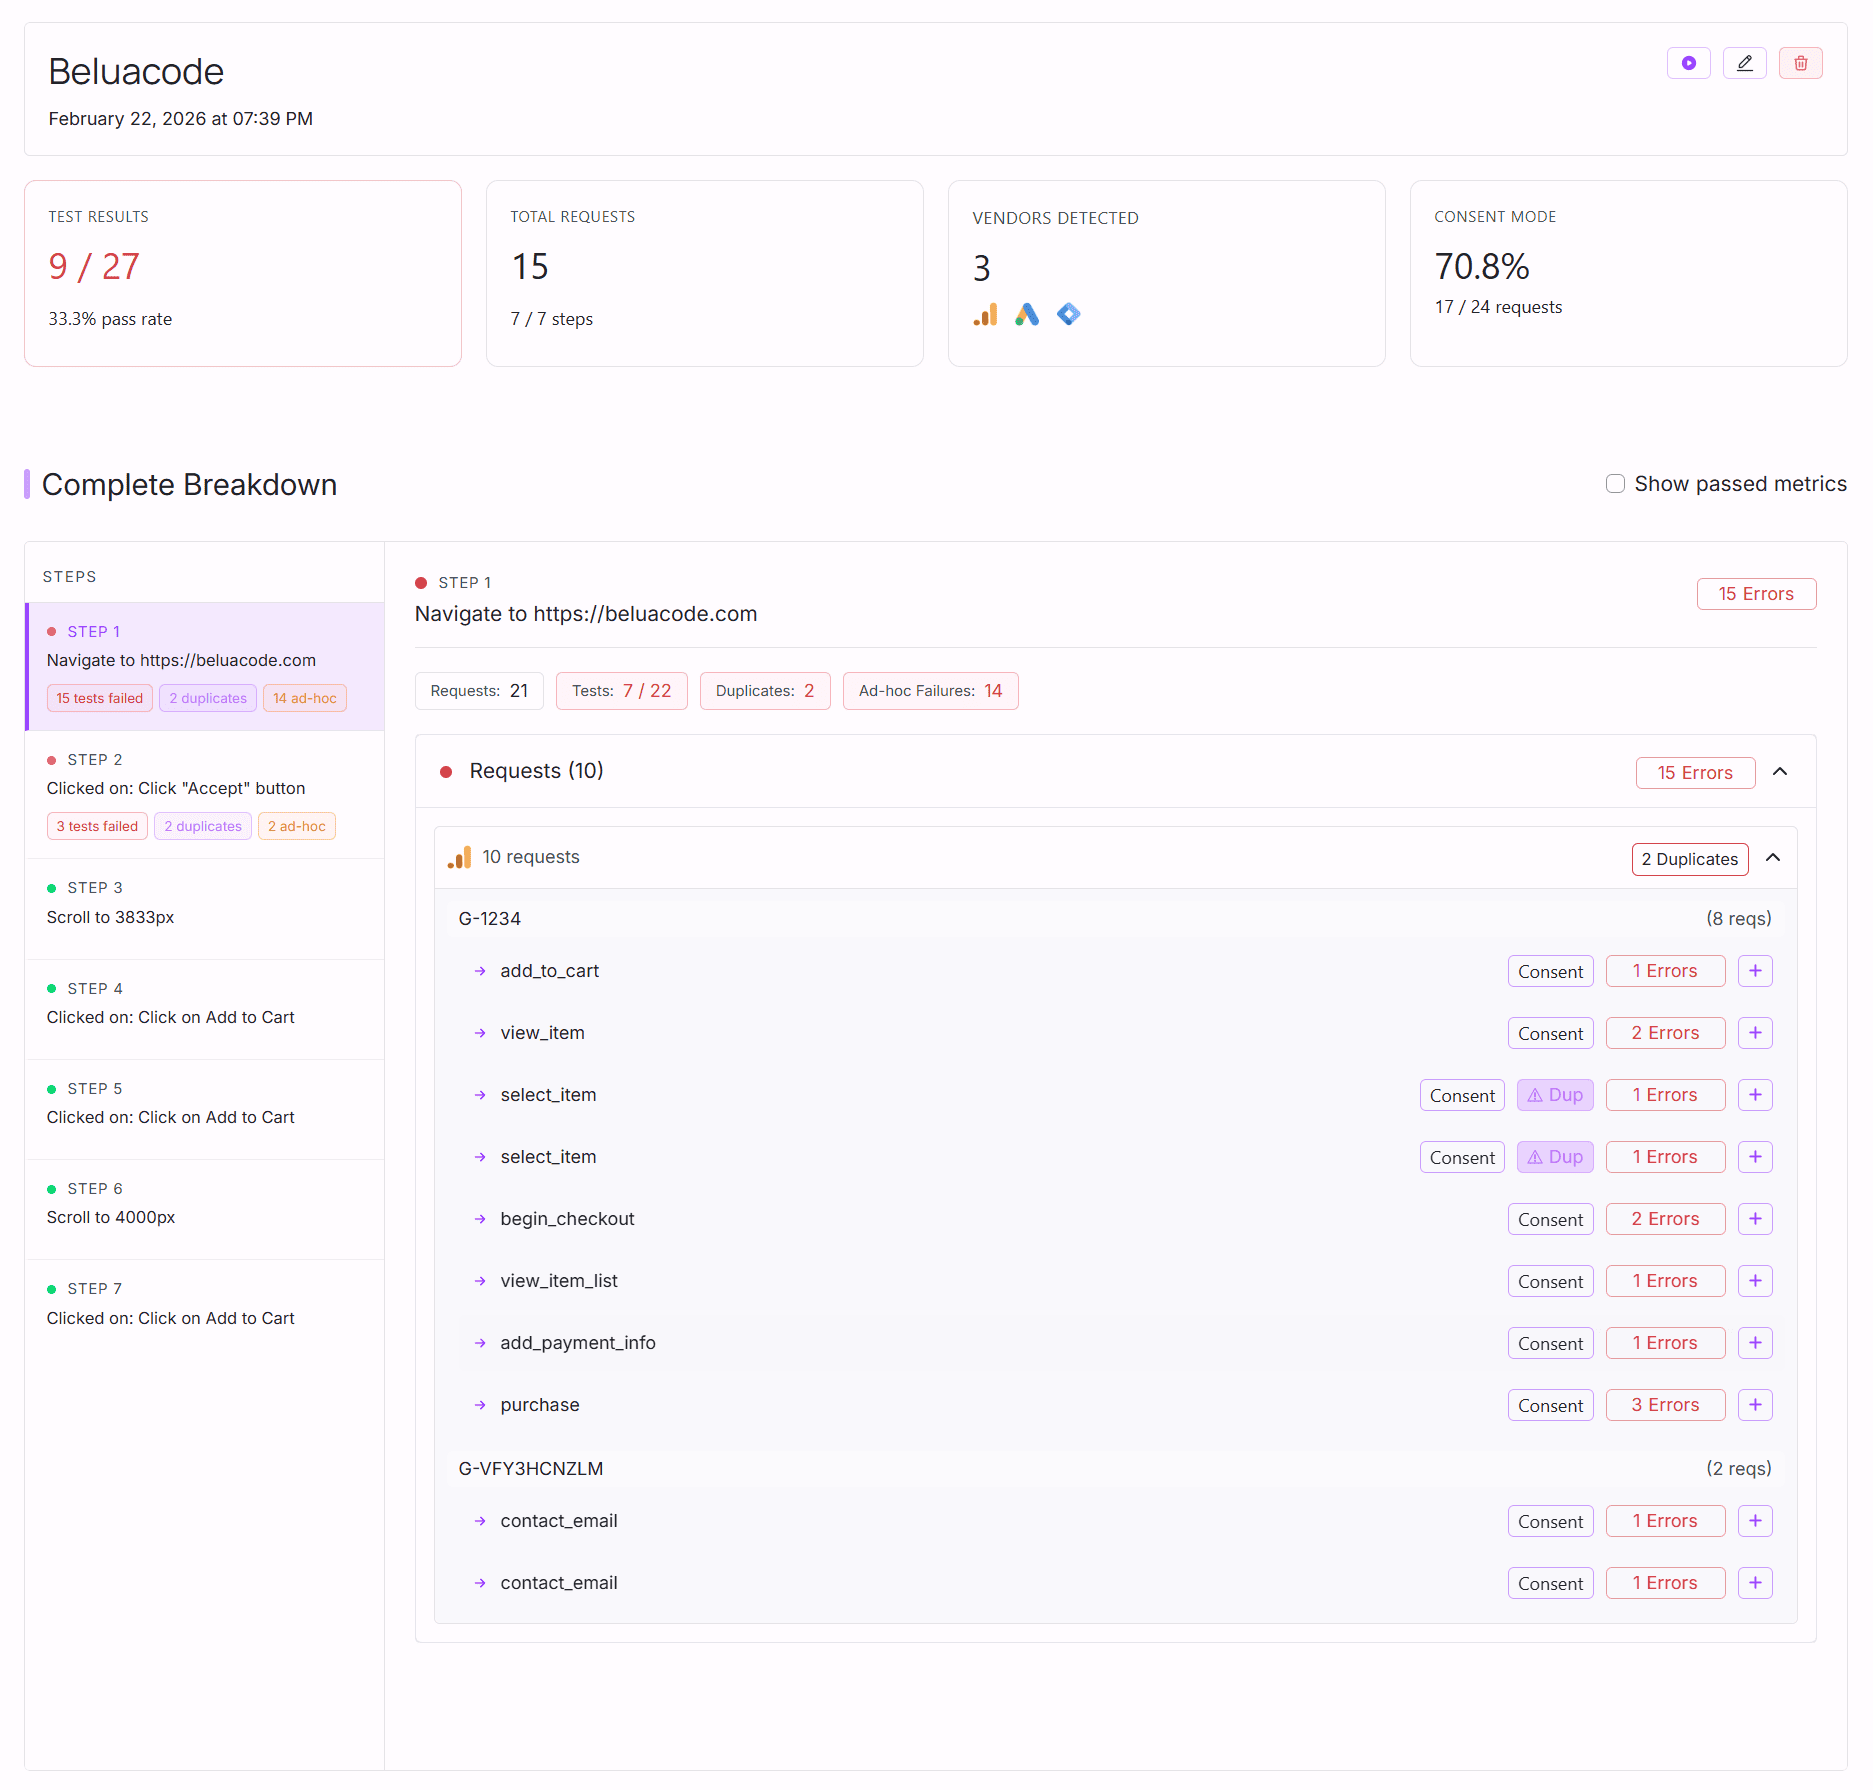
Task: Expand details with plus icon on purchase row
Action: pyautogui.click(x=1755, y=1405)
